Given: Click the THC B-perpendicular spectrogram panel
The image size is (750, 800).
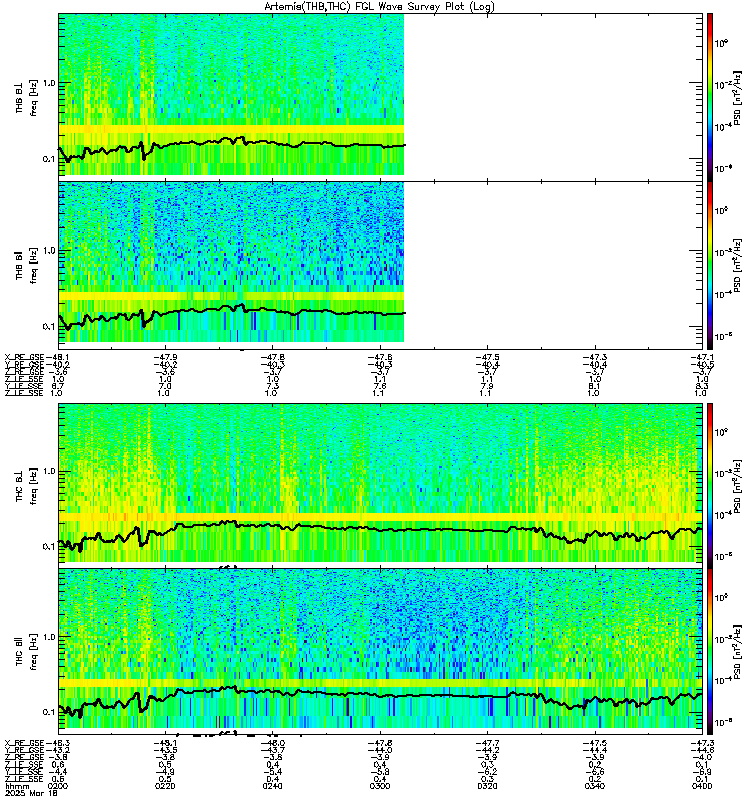Looking at the screenshot, I should point(380,485).
